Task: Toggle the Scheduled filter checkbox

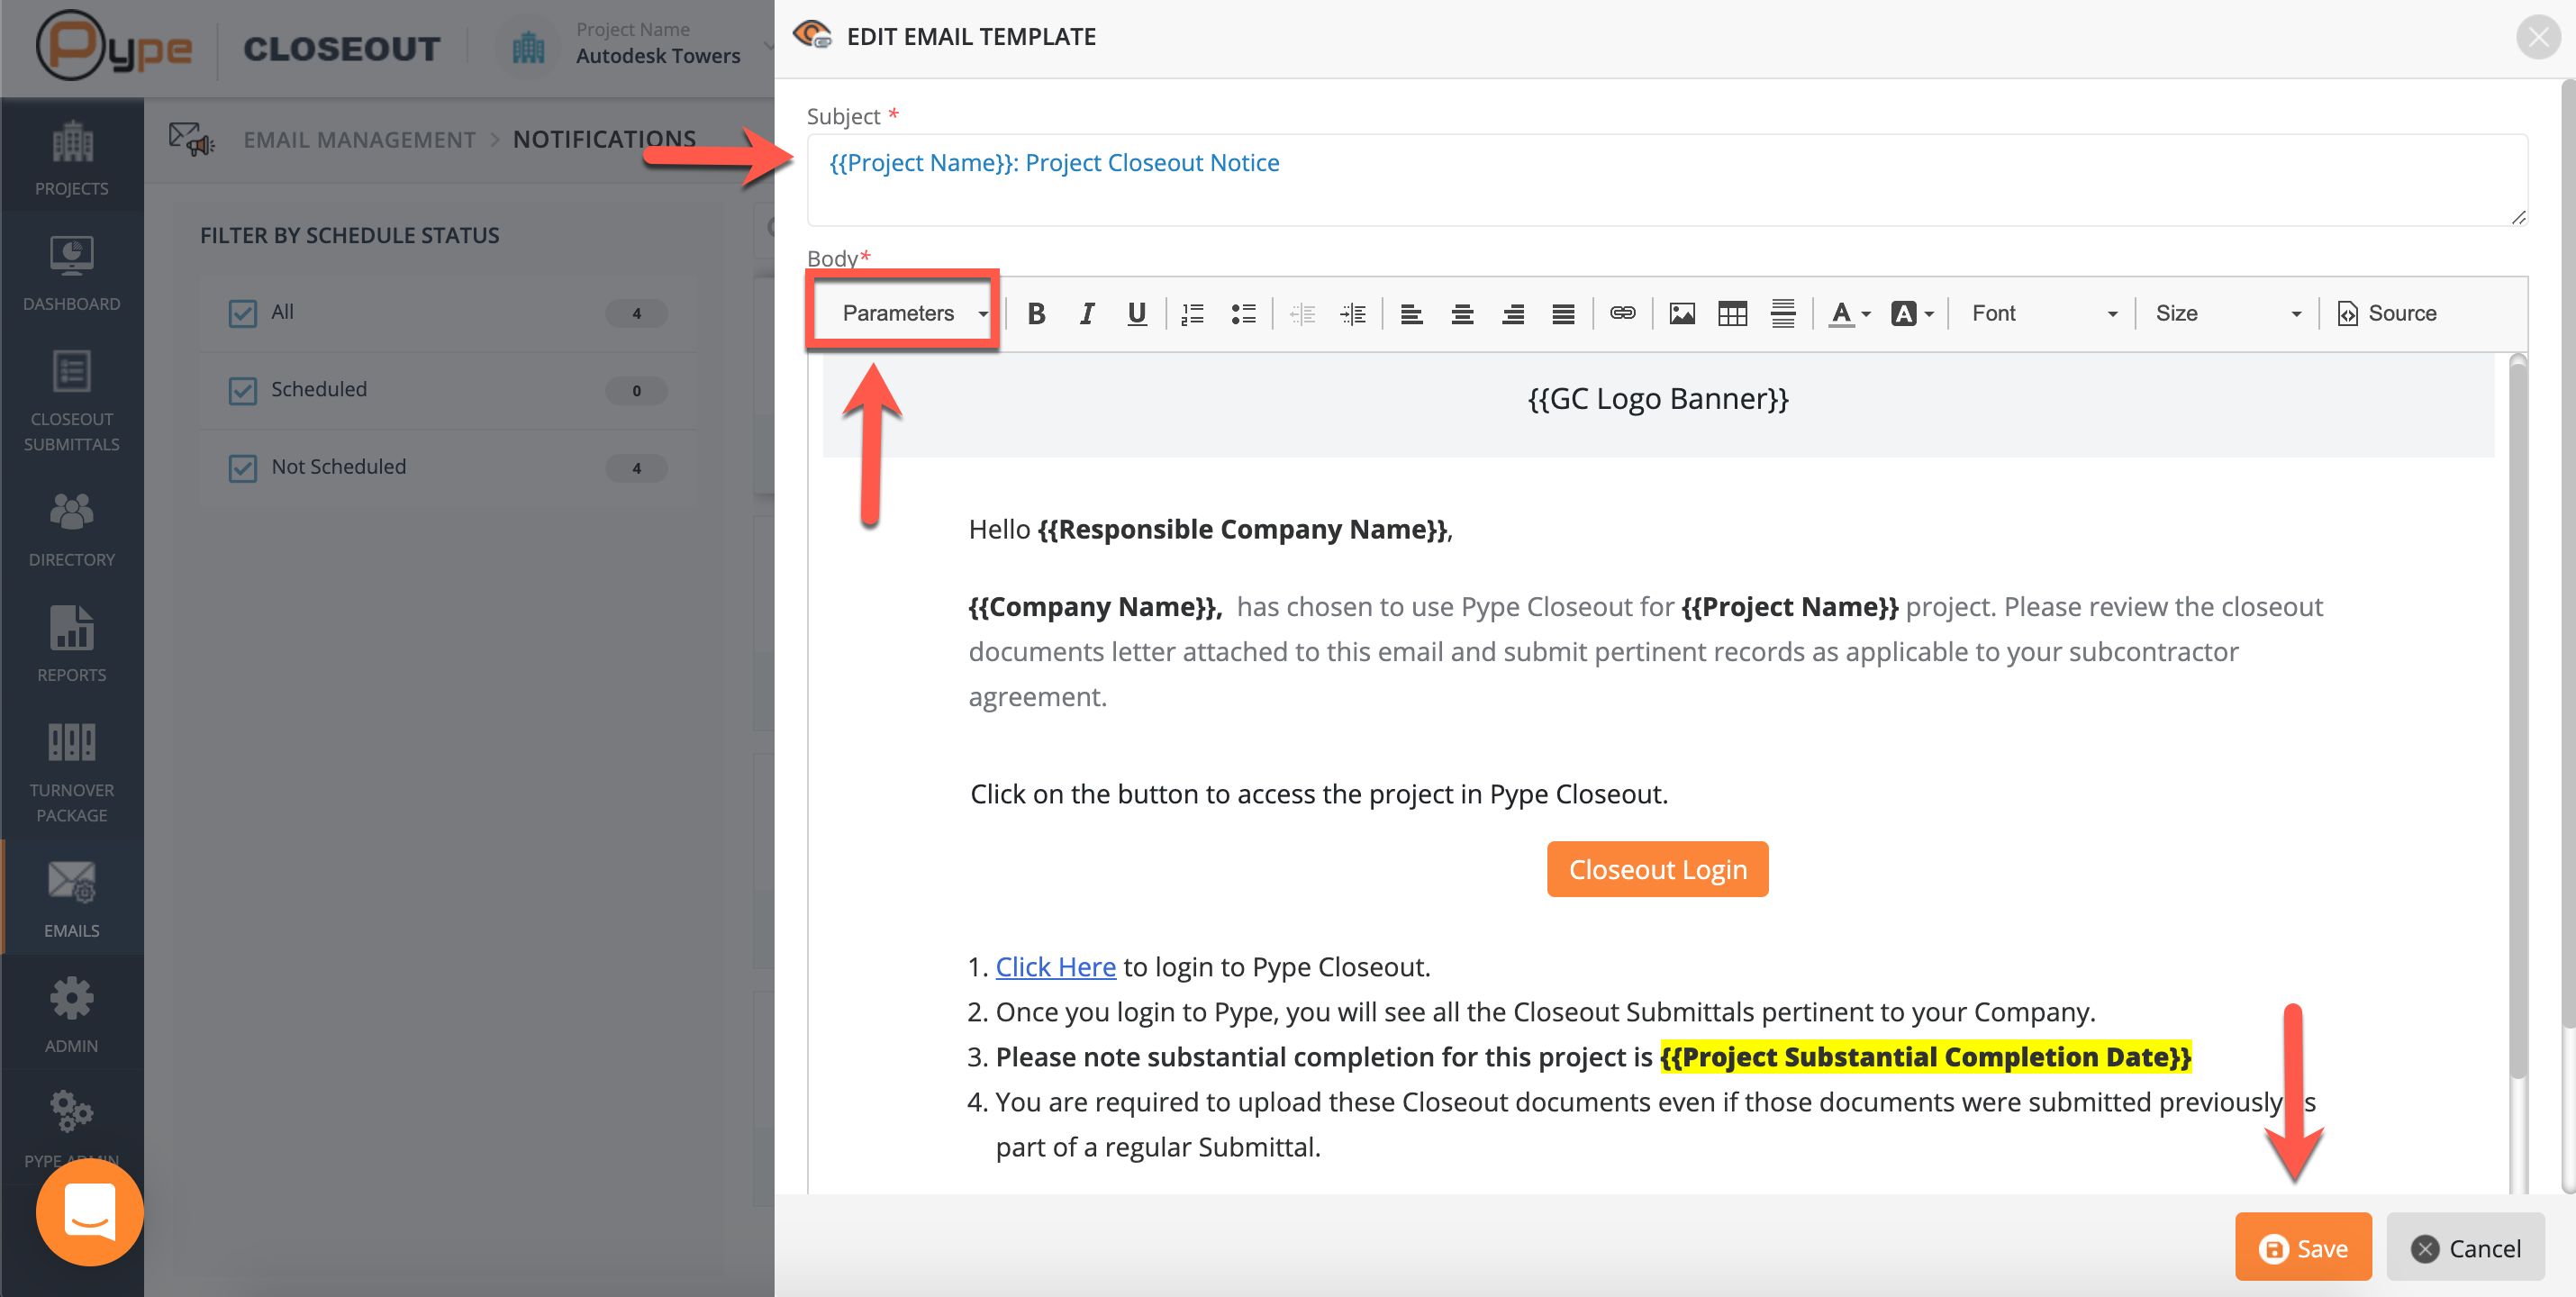Action: point(243,390)
